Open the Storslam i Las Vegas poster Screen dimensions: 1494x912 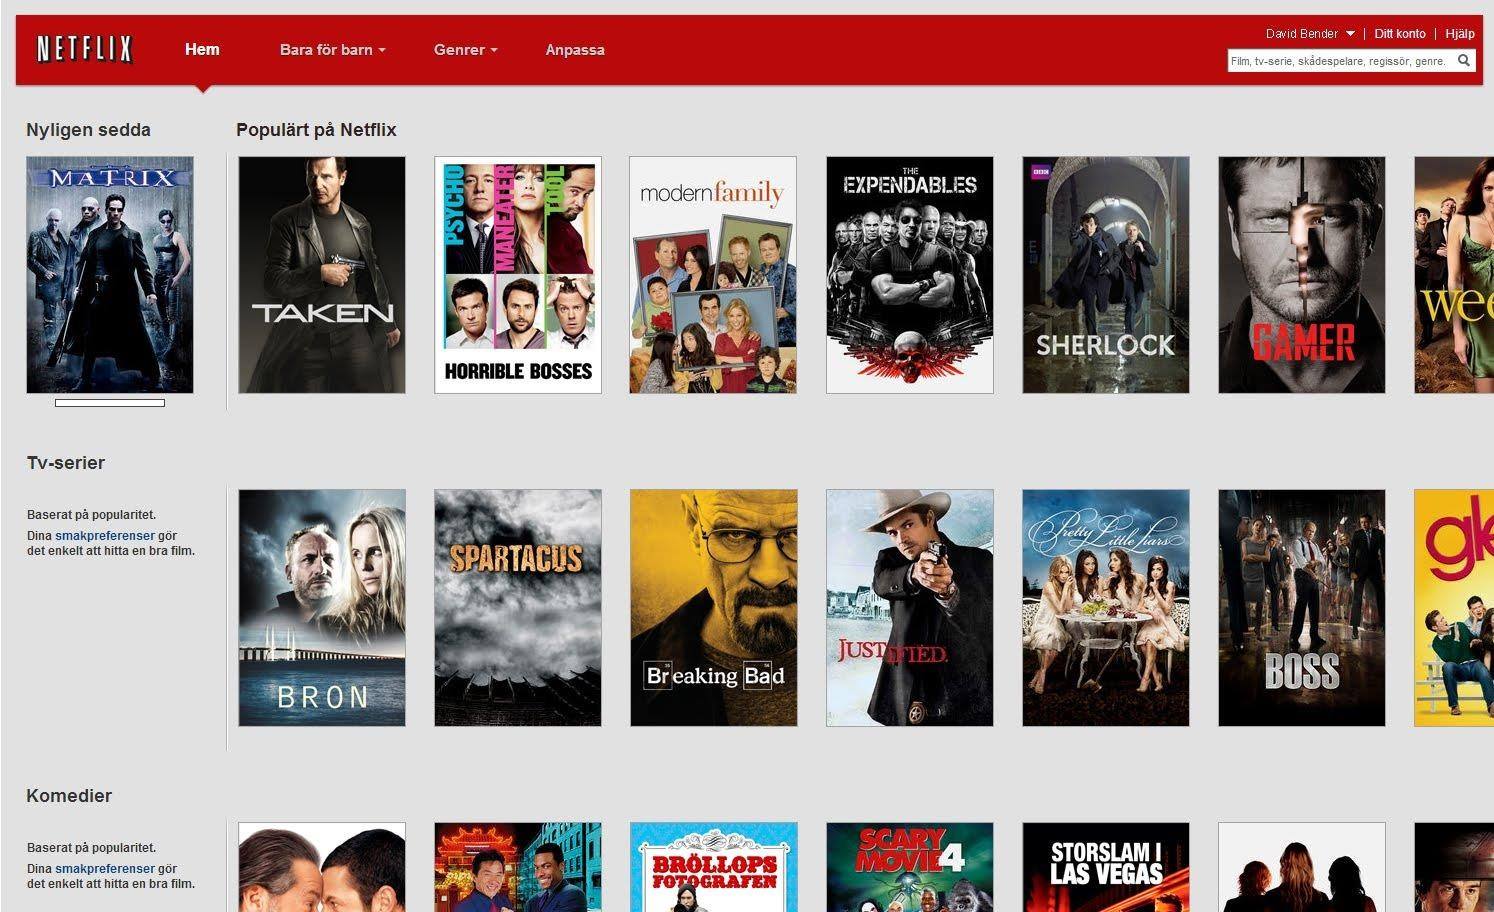coord(1106,867)
